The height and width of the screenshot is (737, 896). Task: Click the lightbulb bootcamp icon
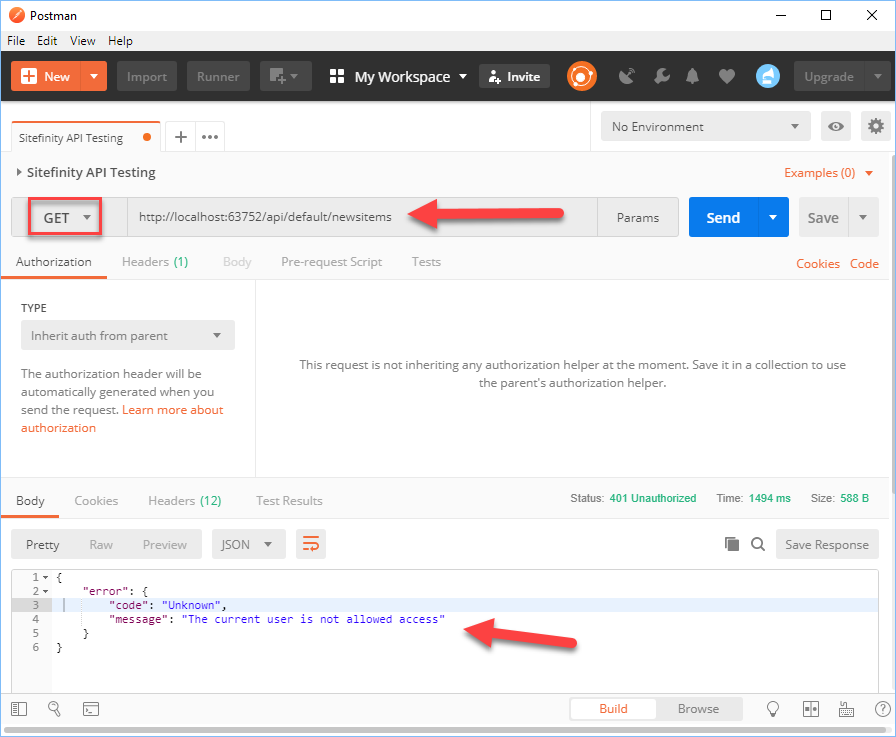pyautogui.click(x=773, y=709)
